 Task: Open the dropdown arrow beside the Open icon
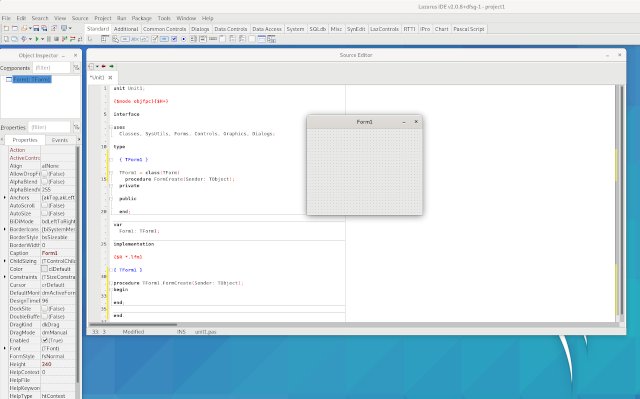(x=30, y=29)
